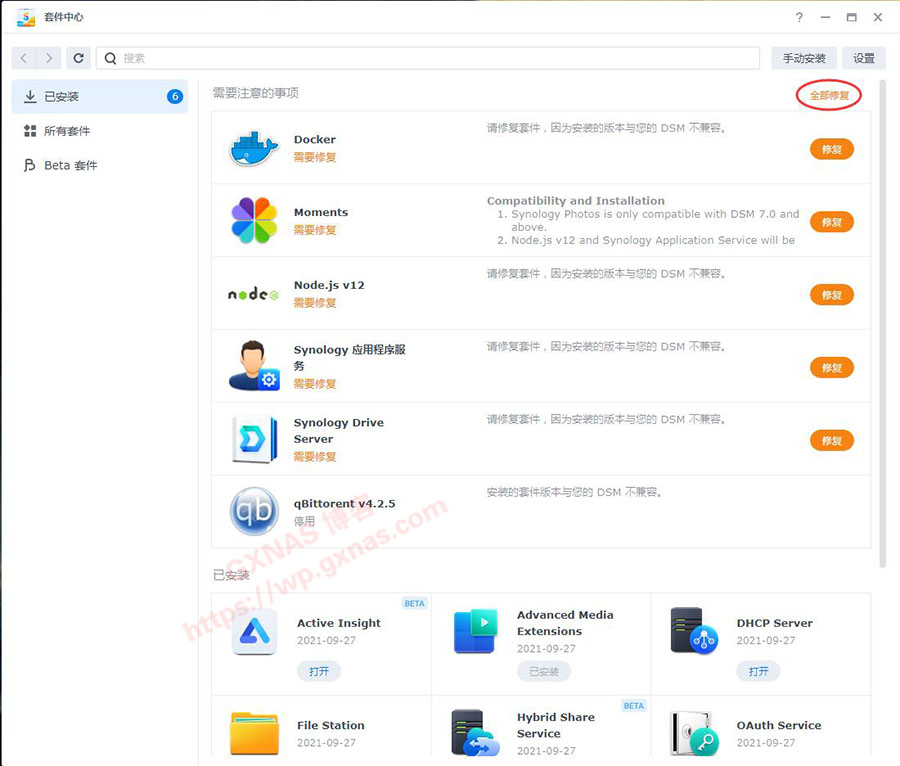Click the DHCP Server package icon
Viewport: 900px width, 766px height.
pyautogui.click(x=694, y=632)
